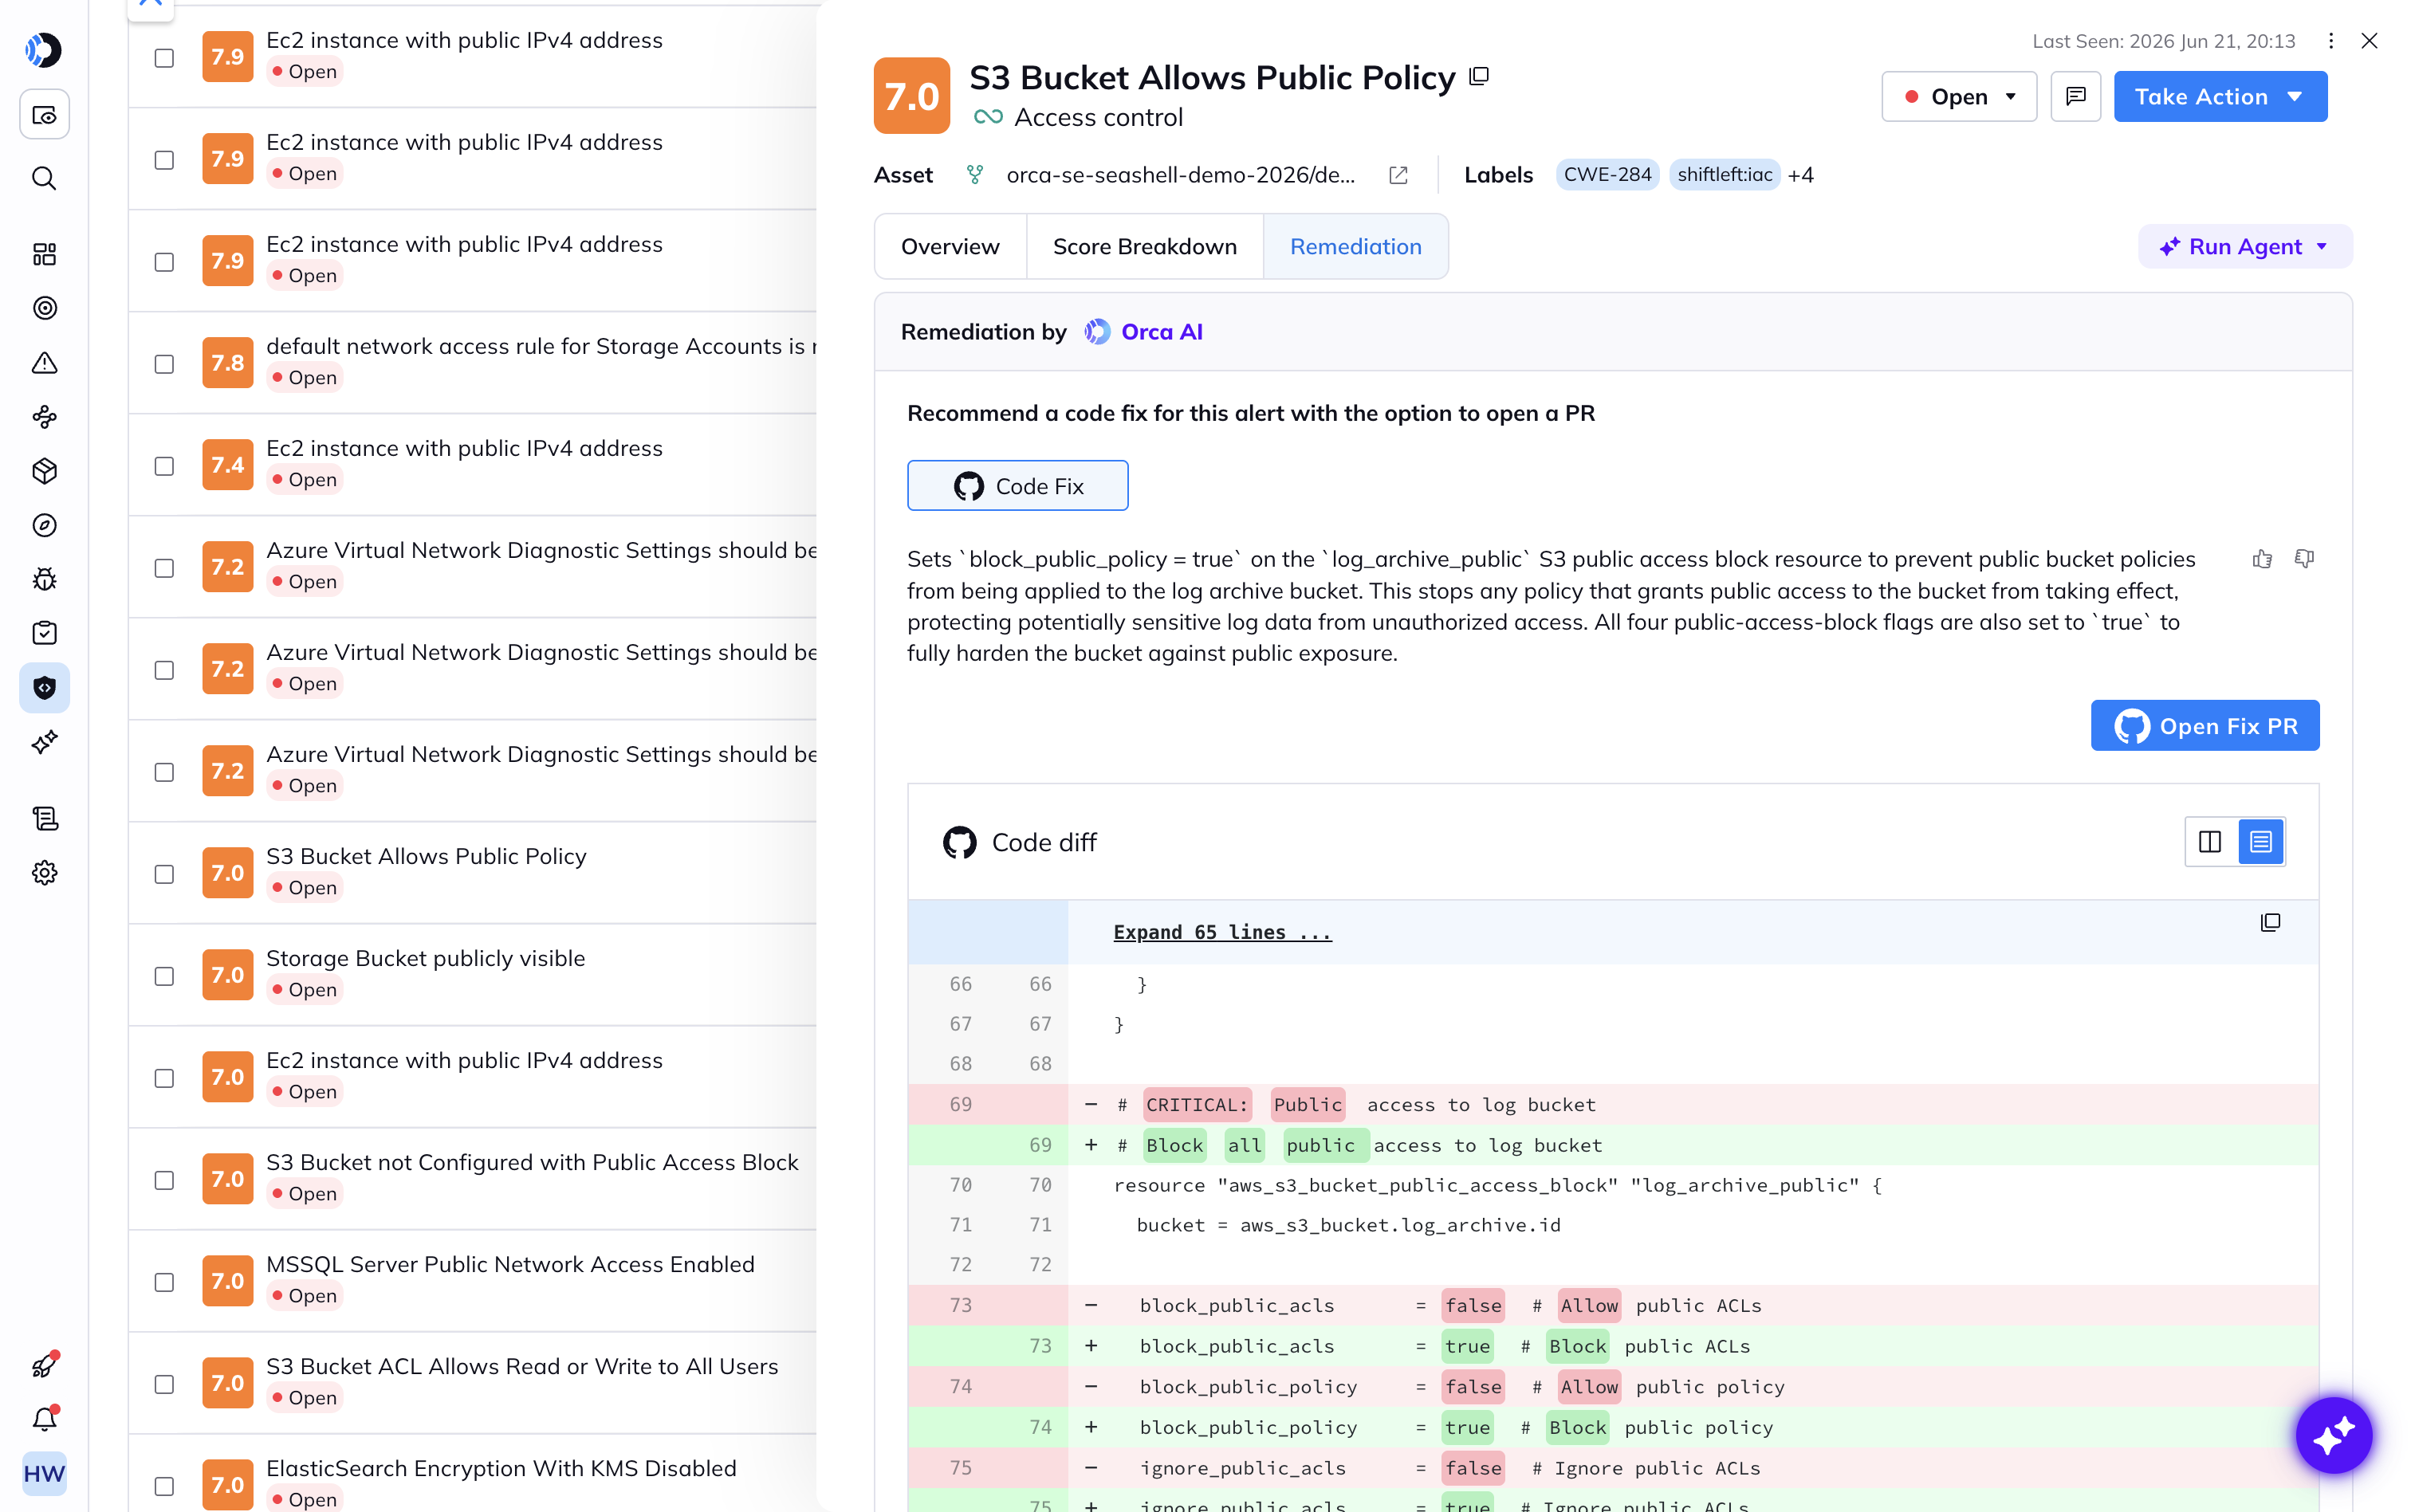
Task: Open the list icon in sidebar
Action: click(x=44, y=819)
